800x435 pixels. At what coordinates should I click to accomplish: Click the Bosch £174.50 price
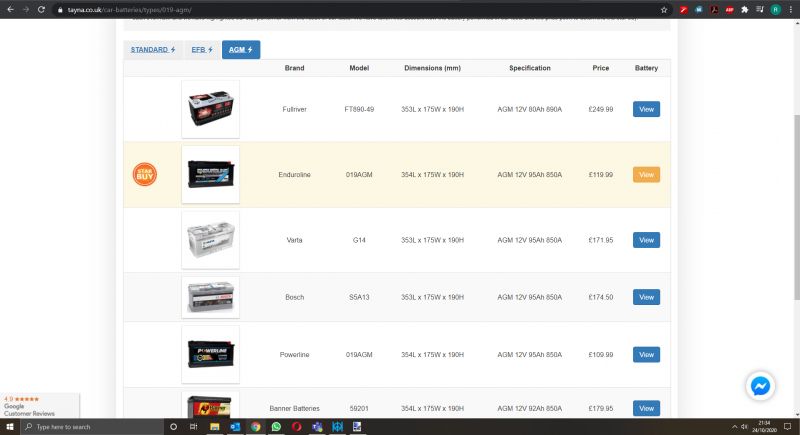[601, 297]
